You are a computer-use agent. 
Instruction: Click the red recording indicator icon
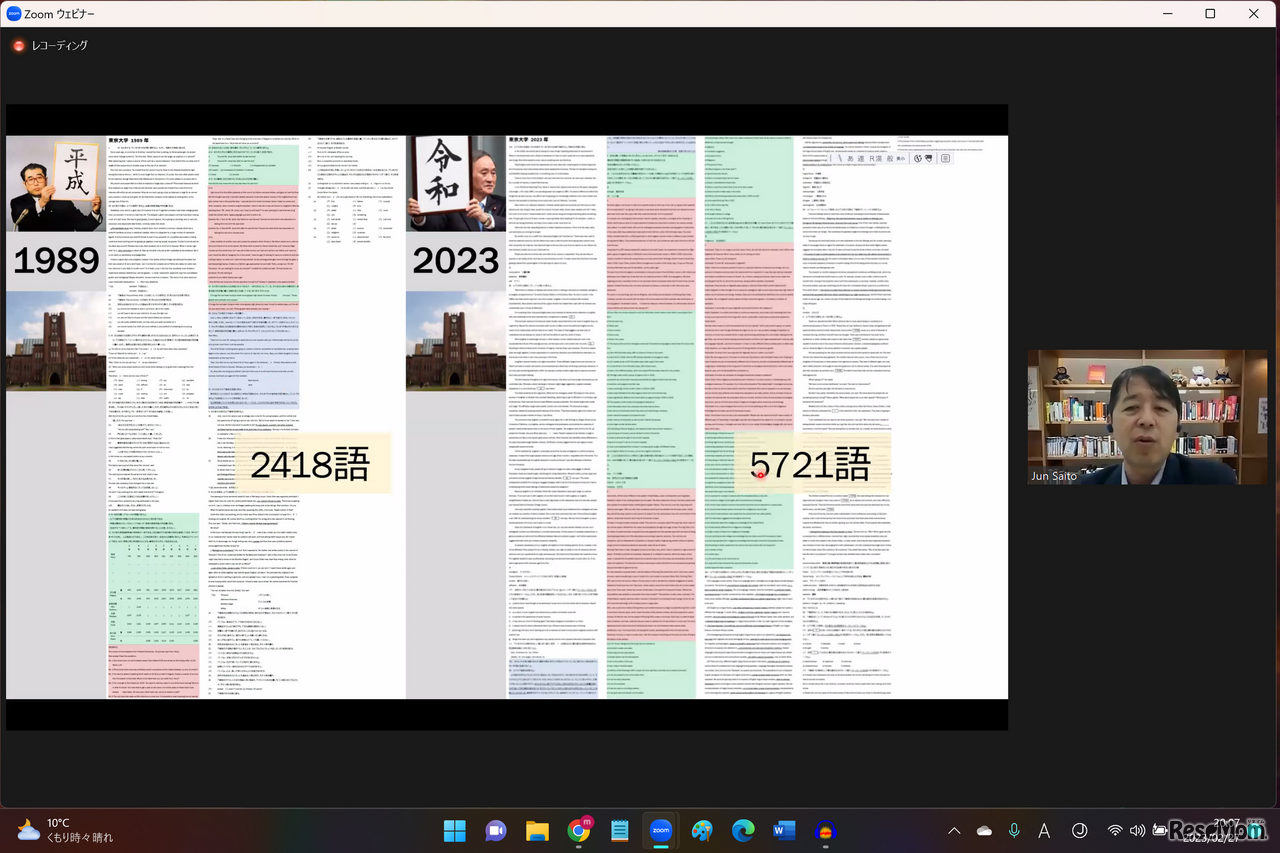18,46
